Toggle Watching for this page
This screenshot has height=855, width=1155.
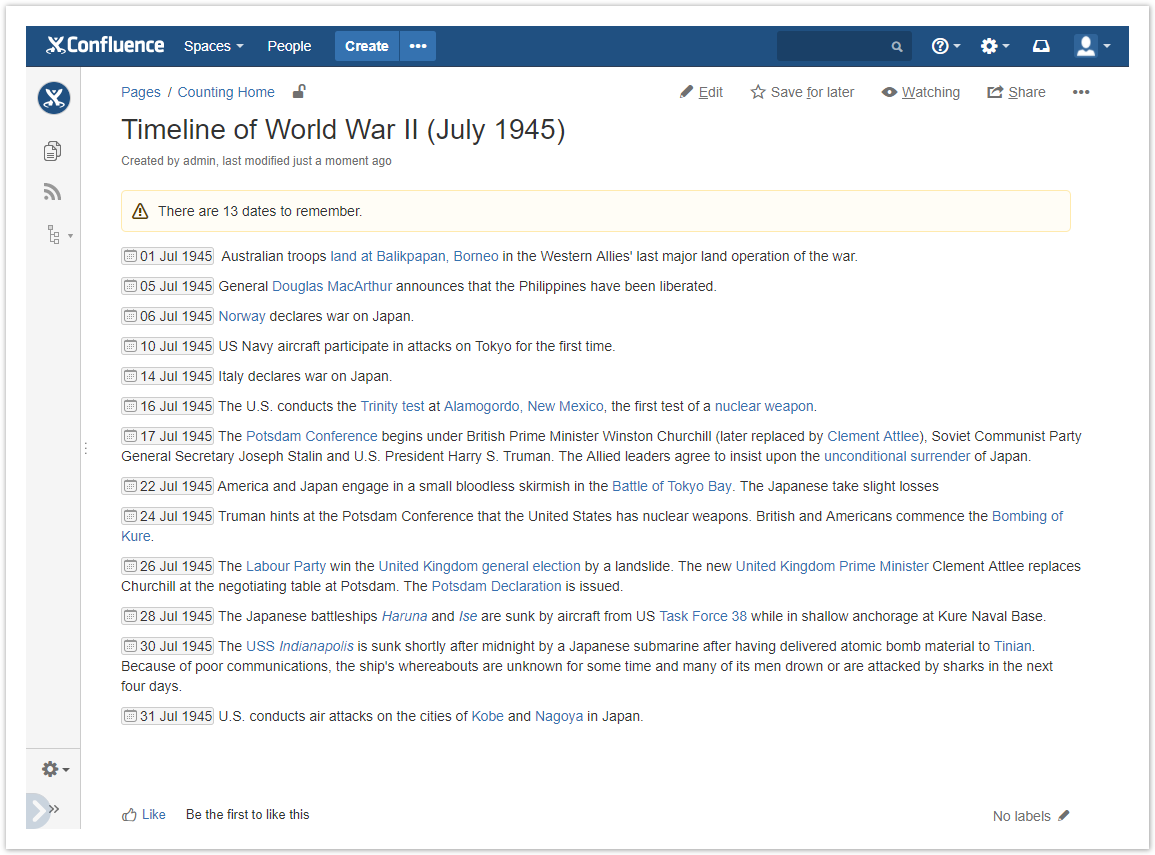pos(921,92)
